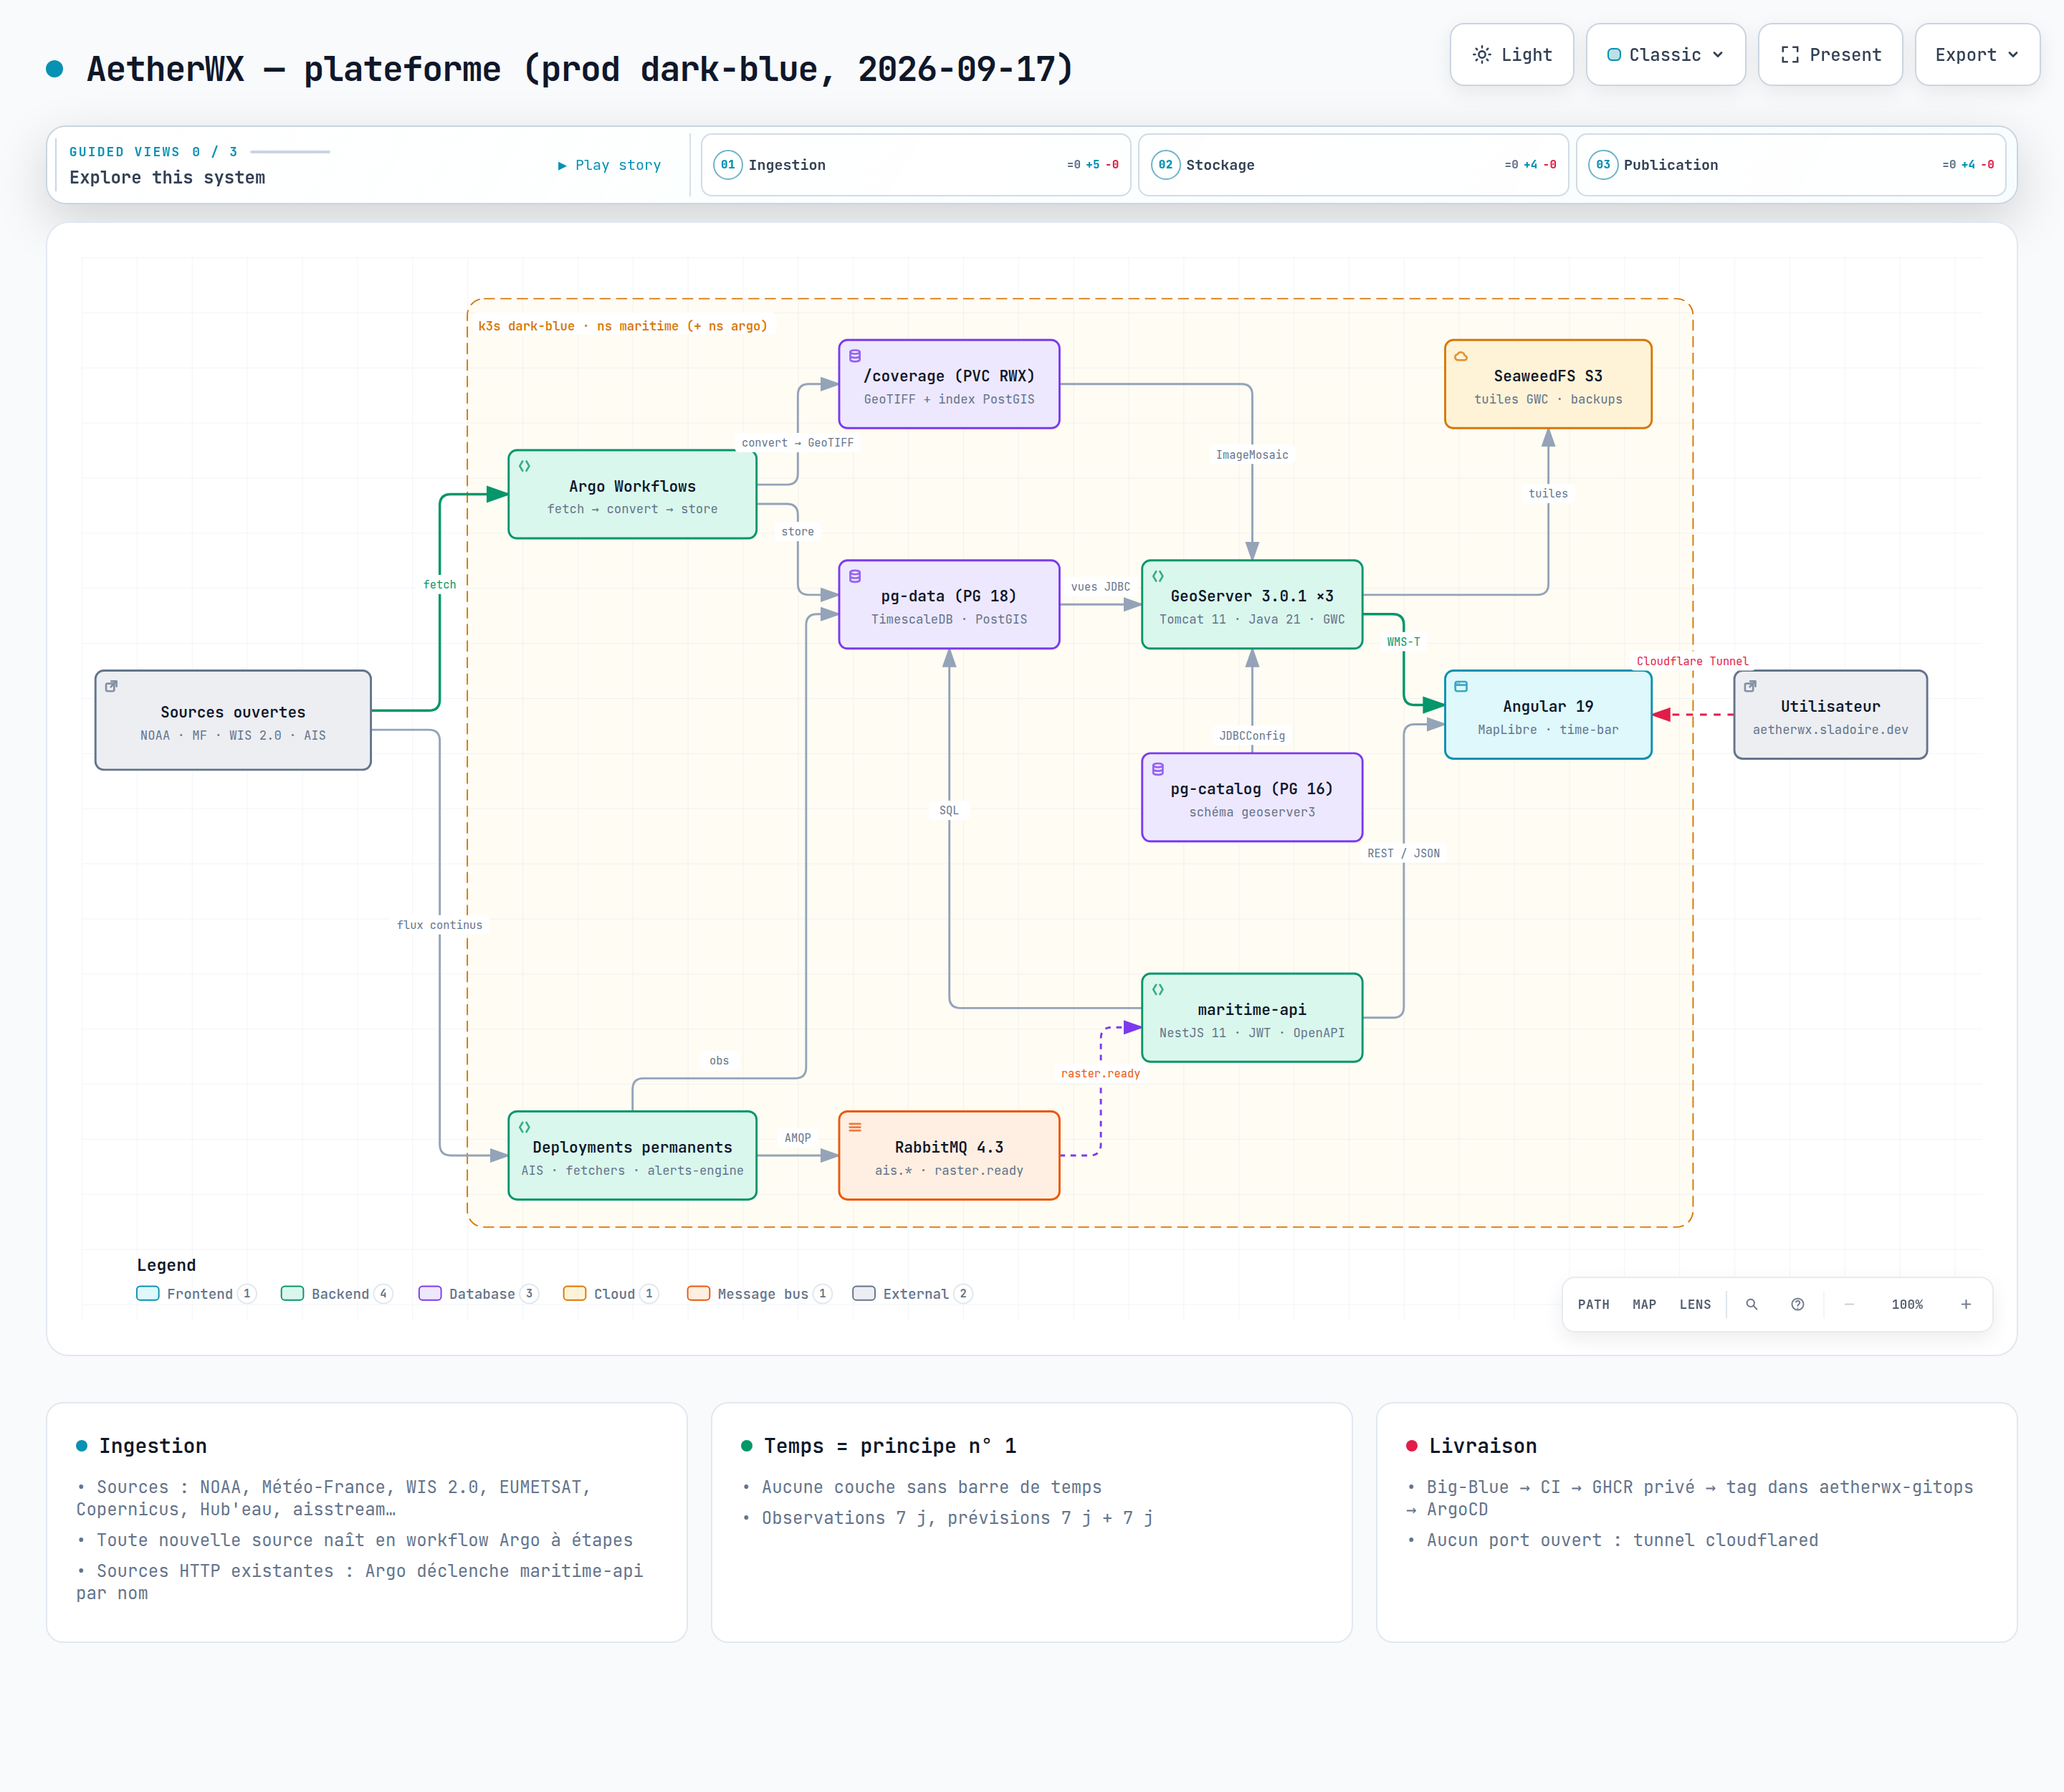Click the 'WMS-T' edge label

tap(1403, 642)
